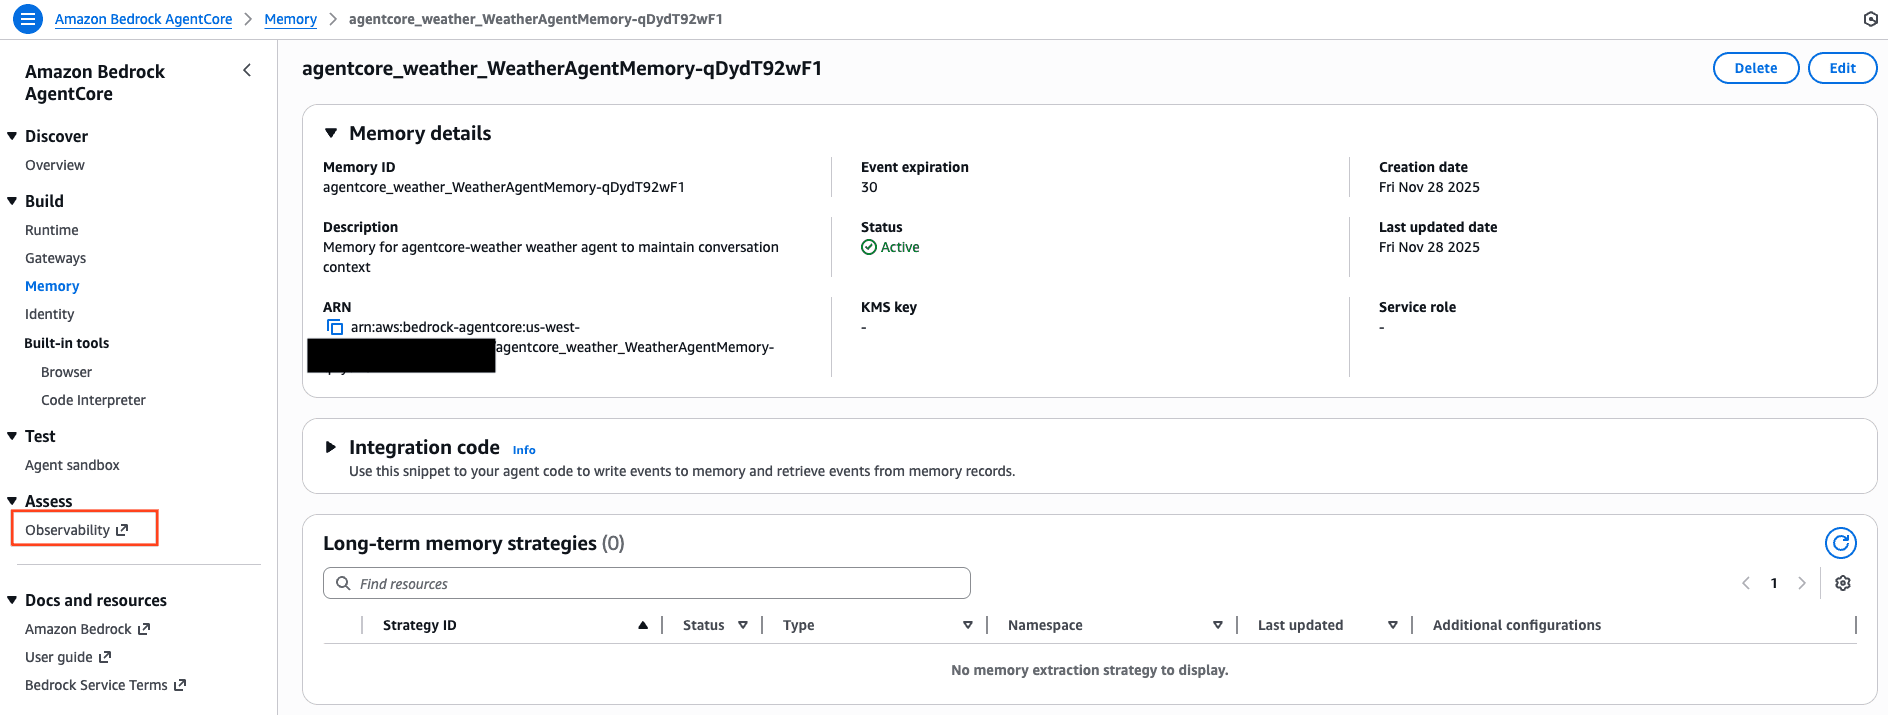1888x715 pixels.
Task: Click the green Active status check icon
Action: pyautogui.click(x=869, y=247)
